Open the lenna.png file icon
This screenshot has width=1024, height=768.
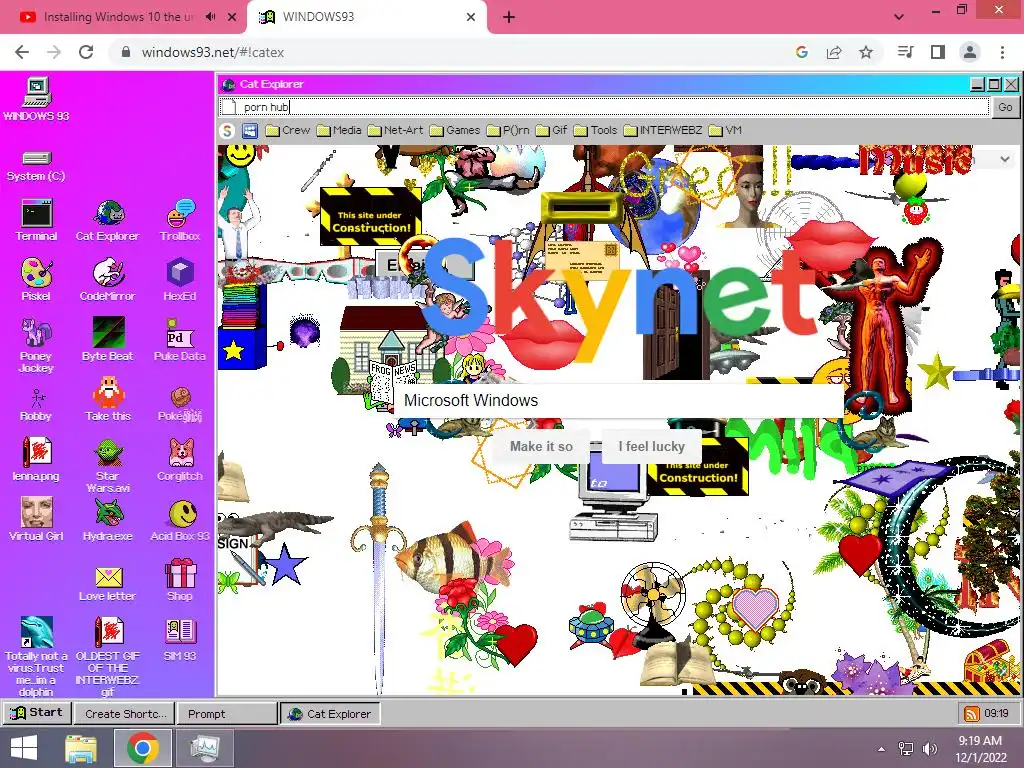pos(36,460)
